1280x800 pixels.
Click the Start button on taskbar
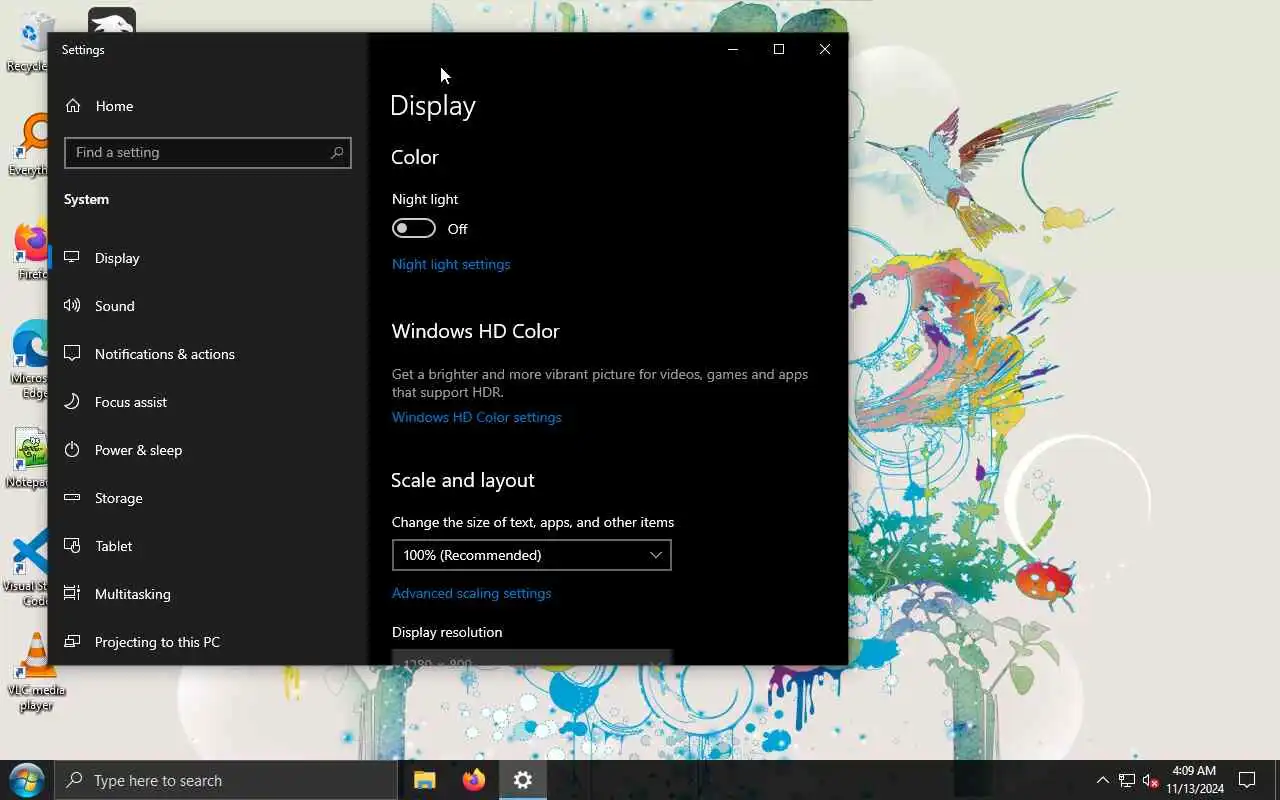pyautogui.click(x=26, y=780)
